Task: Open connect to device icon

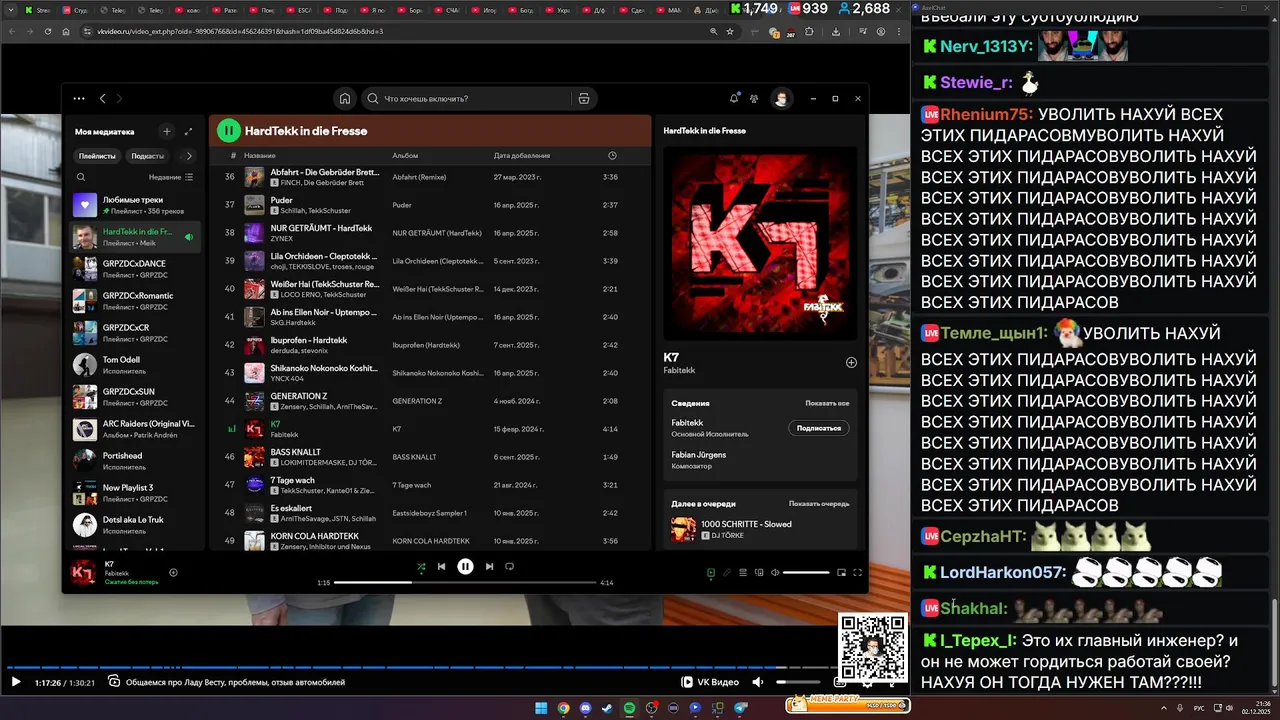Action: point(759,573)
